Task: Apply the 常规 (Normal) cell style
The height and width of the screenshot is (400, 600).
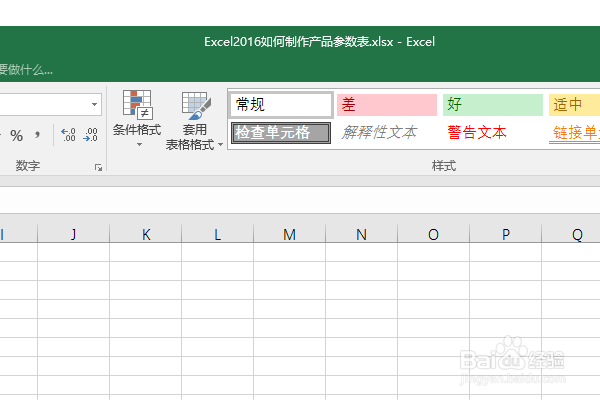Action: click(x=281, y=104)
